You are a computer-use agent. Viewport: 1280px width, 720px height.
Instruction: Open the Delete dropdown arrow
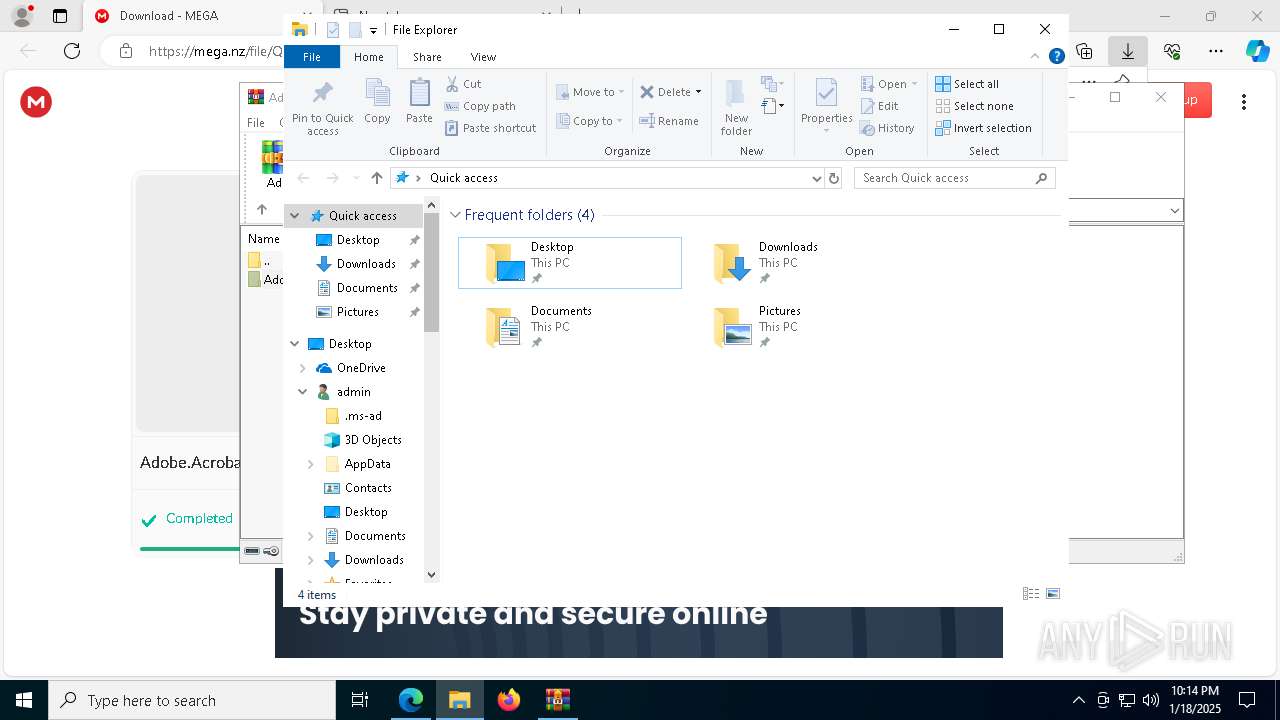pyautogui.click(x=698, y=92)
